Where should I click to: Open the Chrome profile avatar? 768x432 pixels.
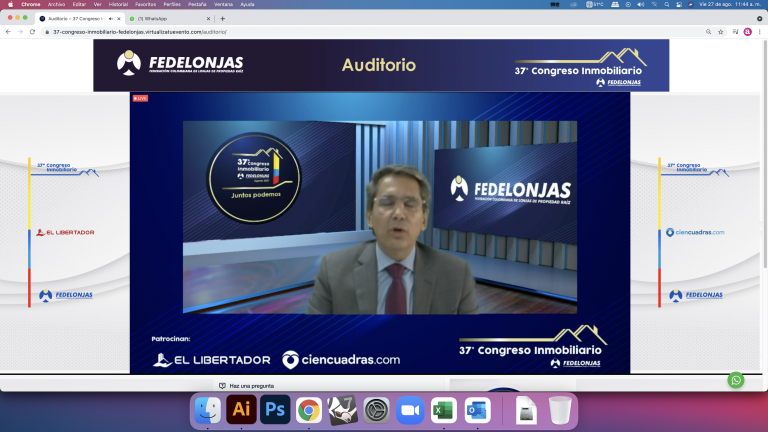point(747,32)
